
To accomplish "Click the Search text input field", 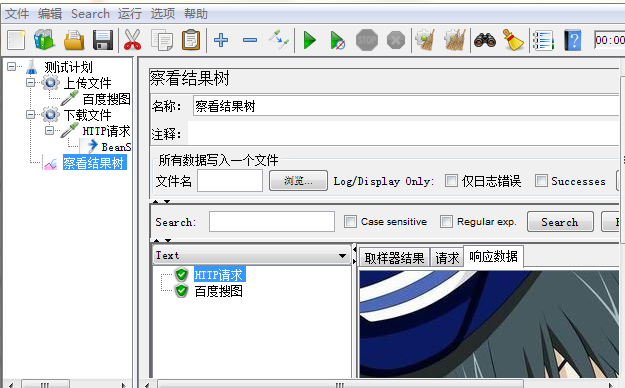I will 272,222.
